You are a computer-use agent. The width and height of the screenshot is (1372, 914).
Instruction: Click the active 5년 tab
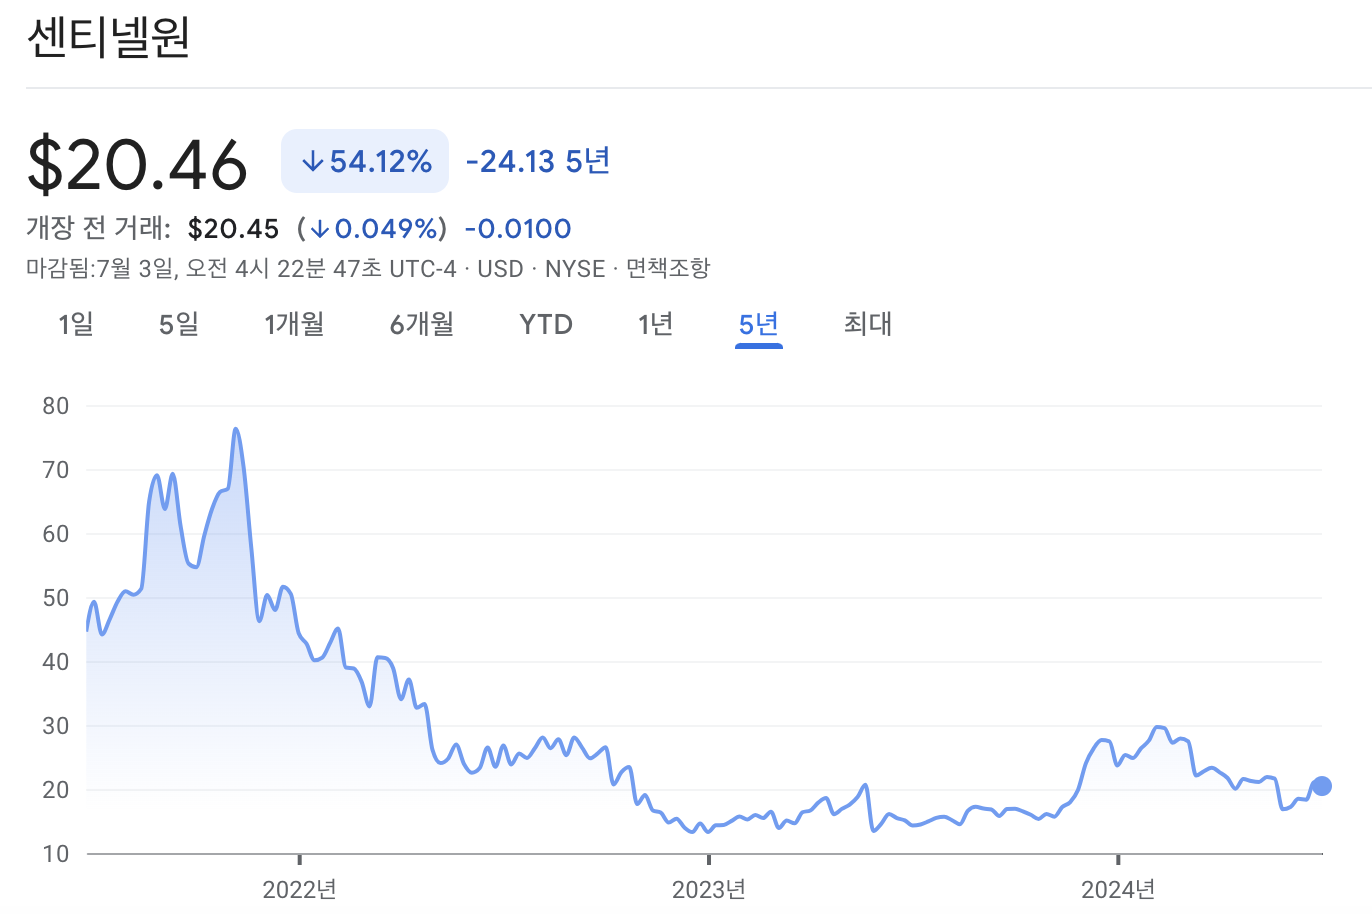(758, 324)
